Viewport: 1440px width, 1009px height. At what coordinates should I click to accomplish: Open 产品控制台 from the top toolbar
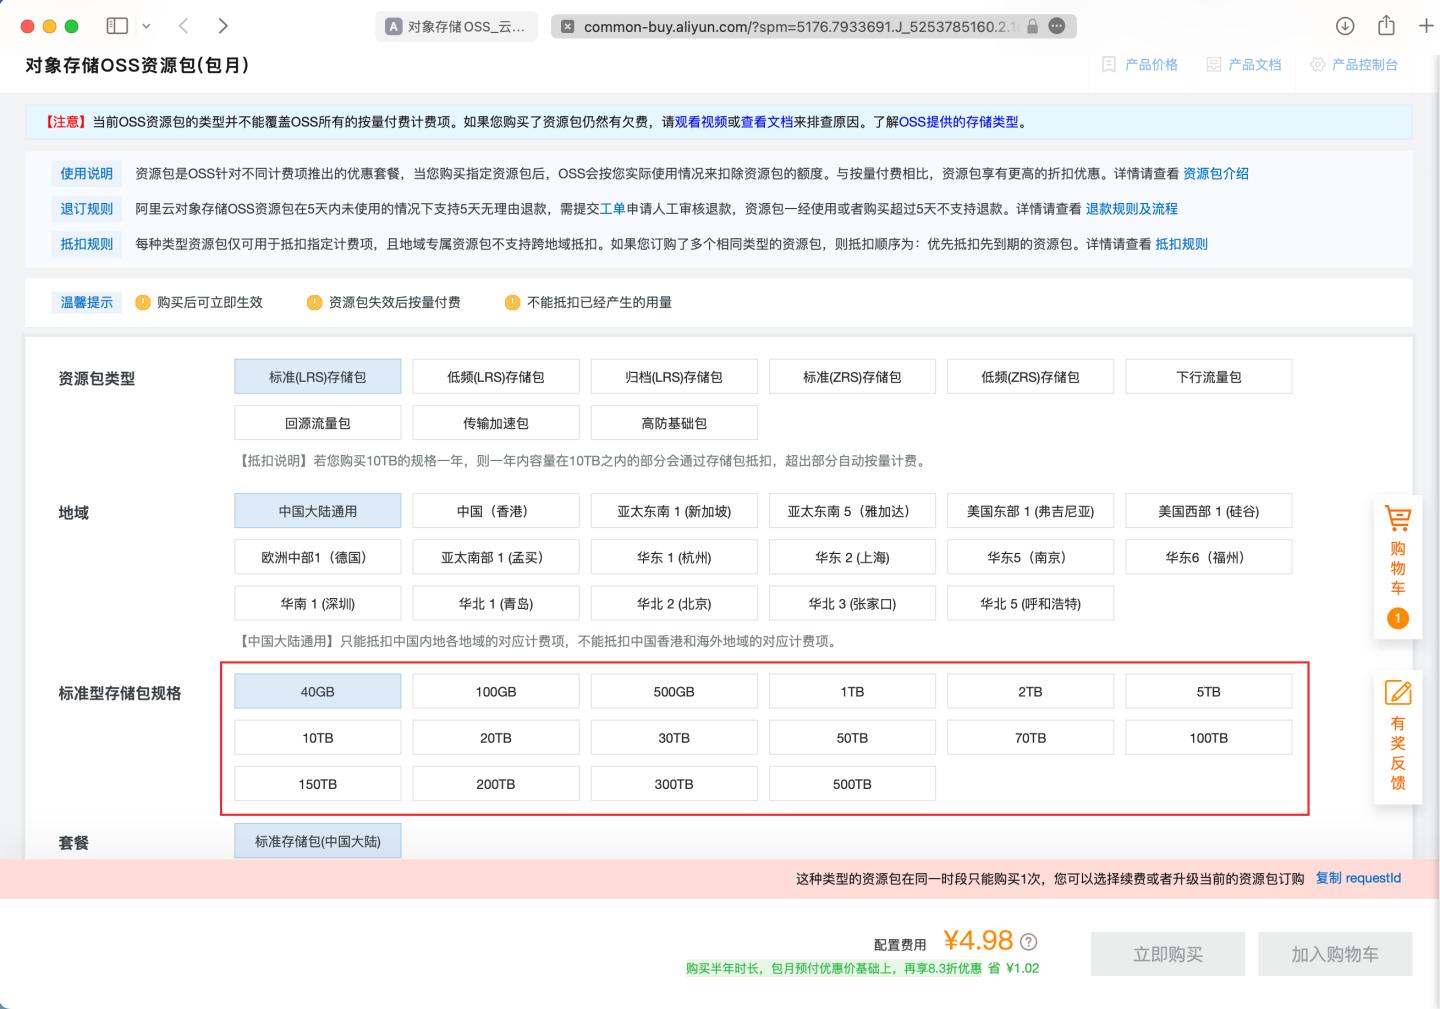[1355, 64]
